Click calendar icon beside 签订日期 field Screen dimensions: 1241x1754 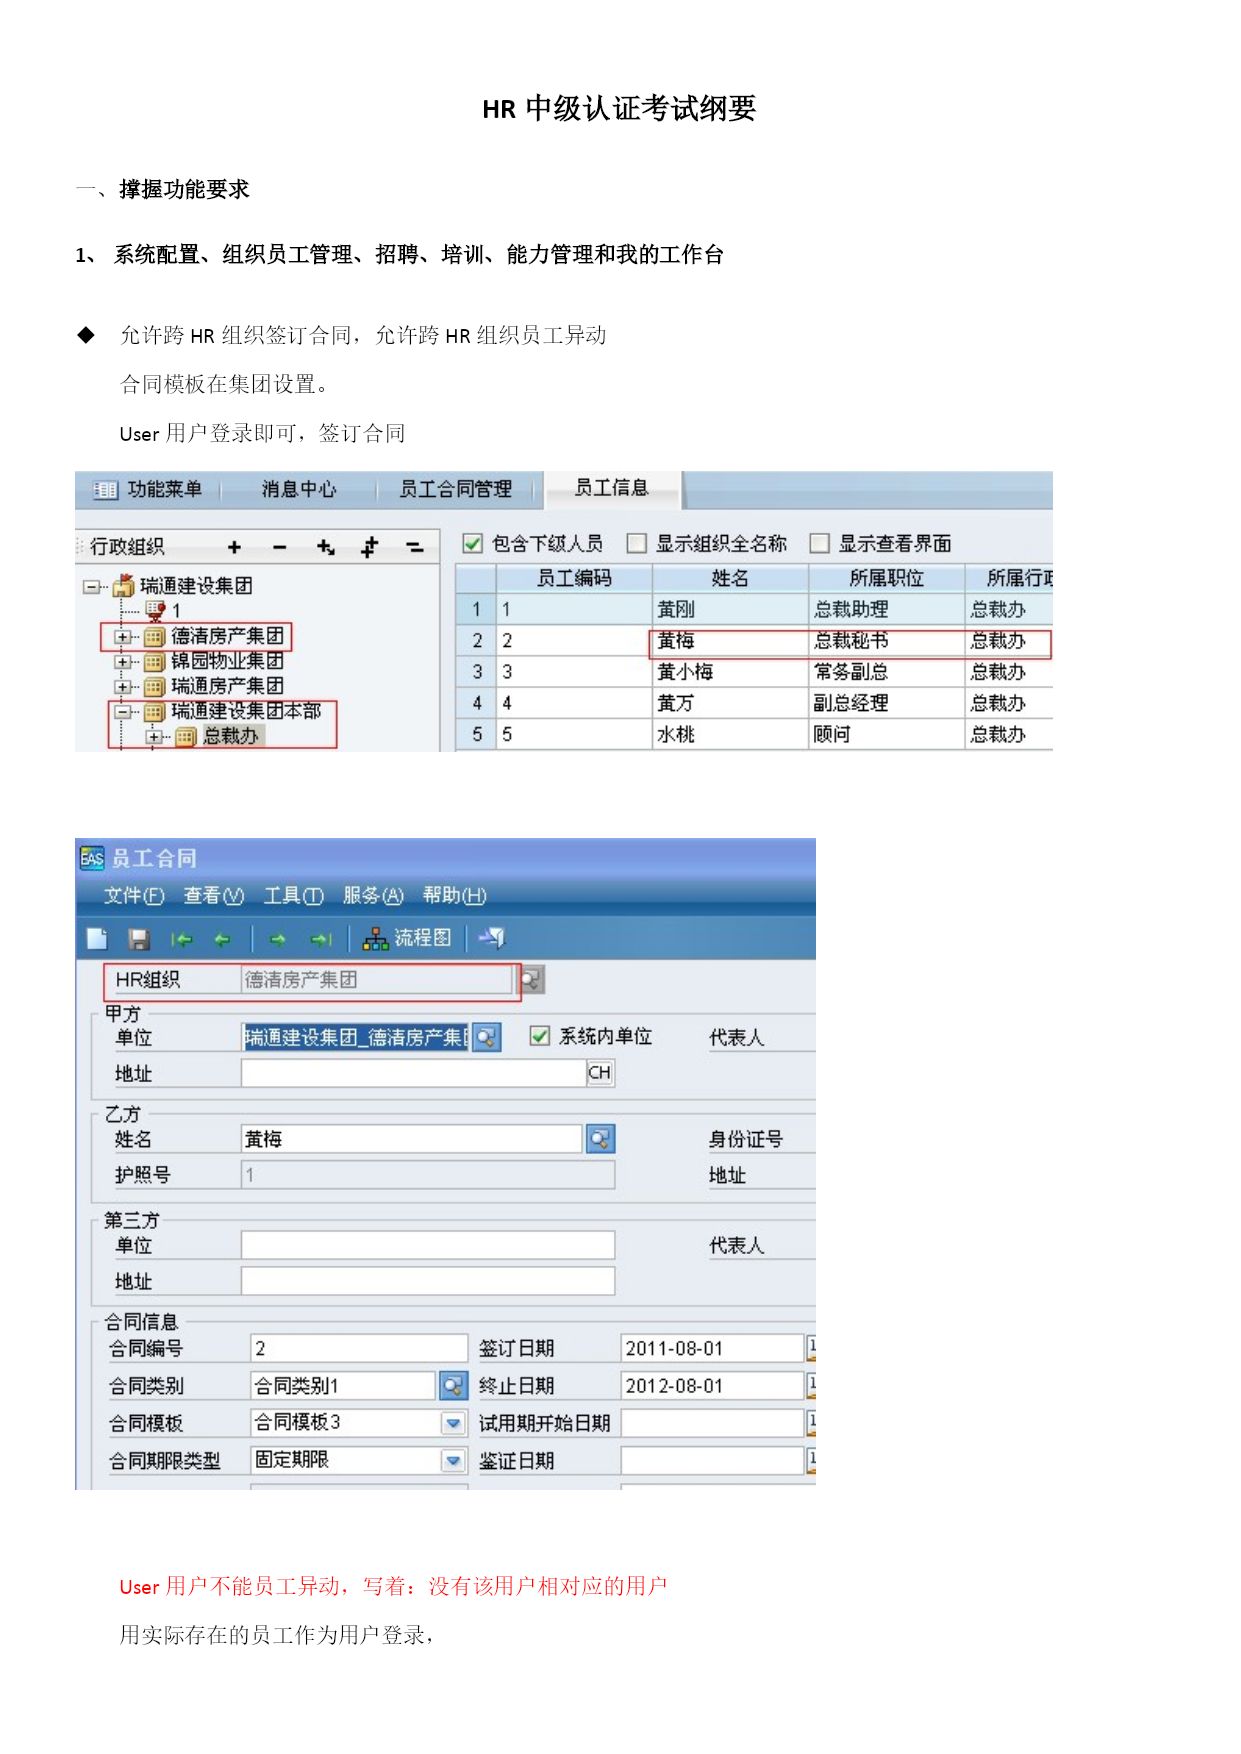click(x=811, y=1348)
